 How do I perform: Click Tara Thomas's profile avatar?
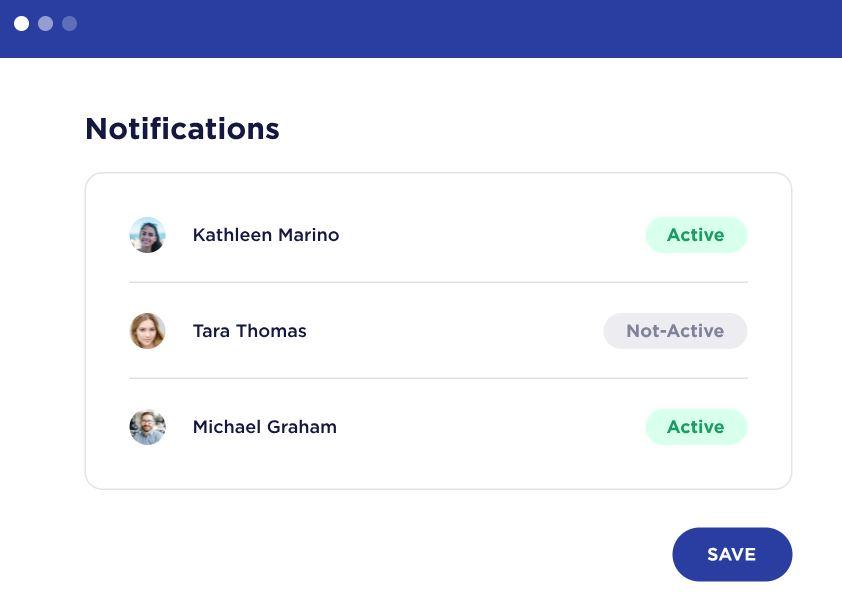coord(147,331)
